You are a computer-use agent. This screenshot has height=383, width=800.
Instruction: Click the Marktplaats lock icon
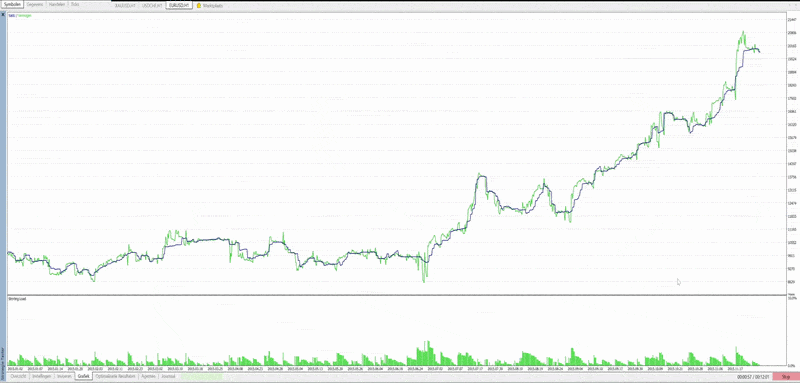click(x=198, y=6)
